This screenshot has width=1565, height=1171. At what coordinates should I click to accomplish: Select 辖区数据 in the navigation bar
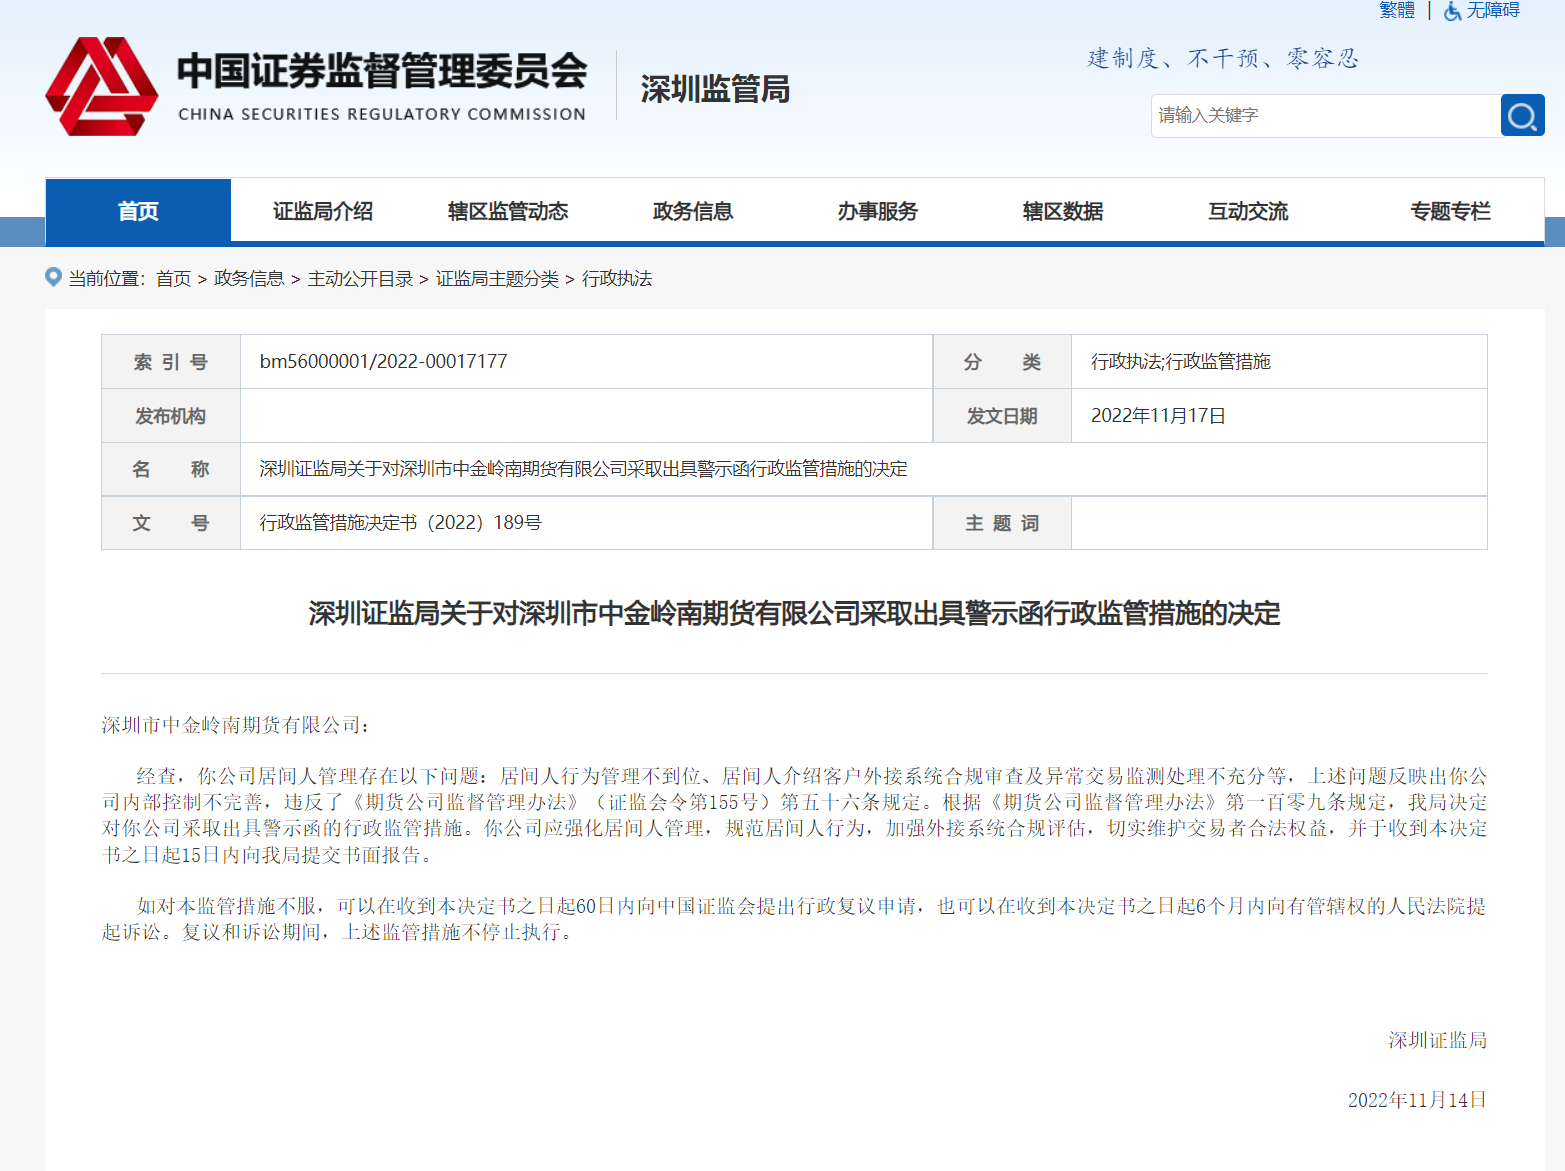point(1063,211)
